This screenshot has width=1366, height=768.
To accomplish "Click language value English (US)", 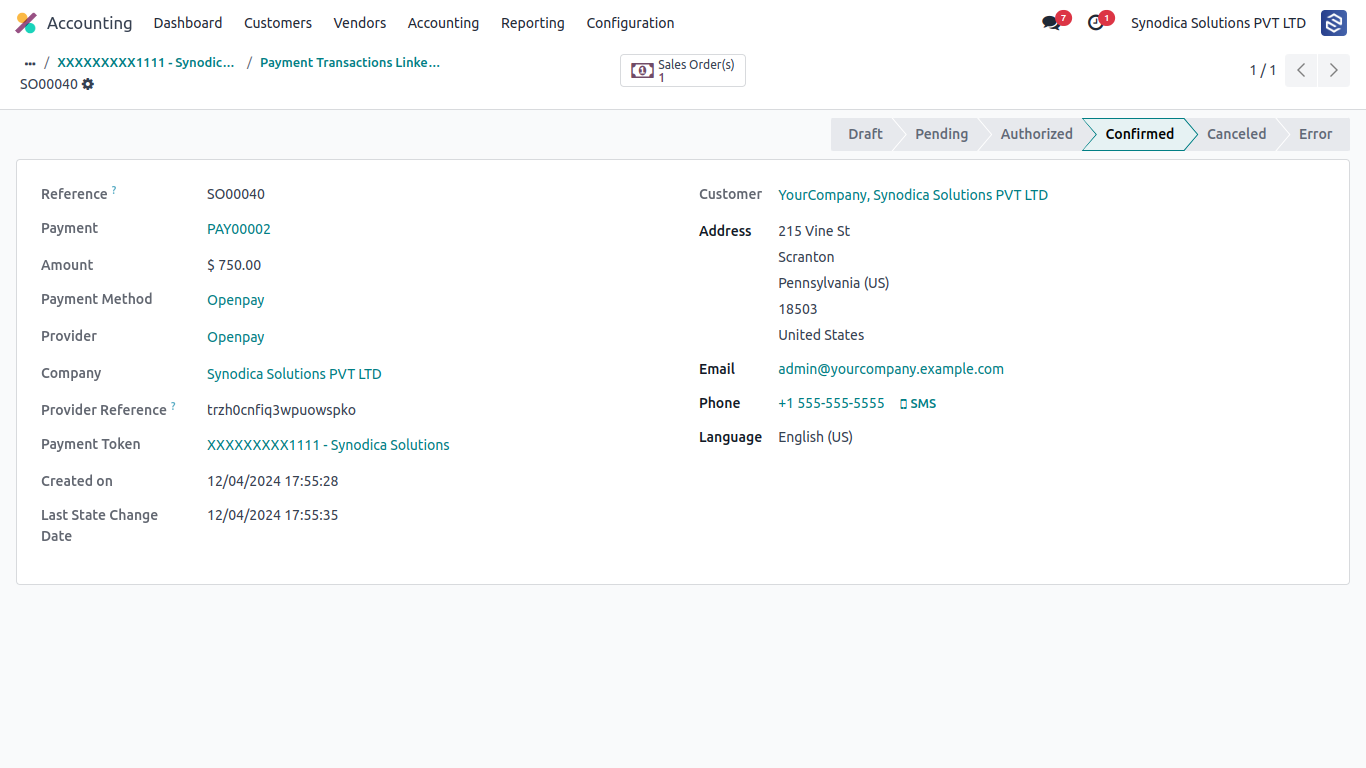I will point(816,437).
